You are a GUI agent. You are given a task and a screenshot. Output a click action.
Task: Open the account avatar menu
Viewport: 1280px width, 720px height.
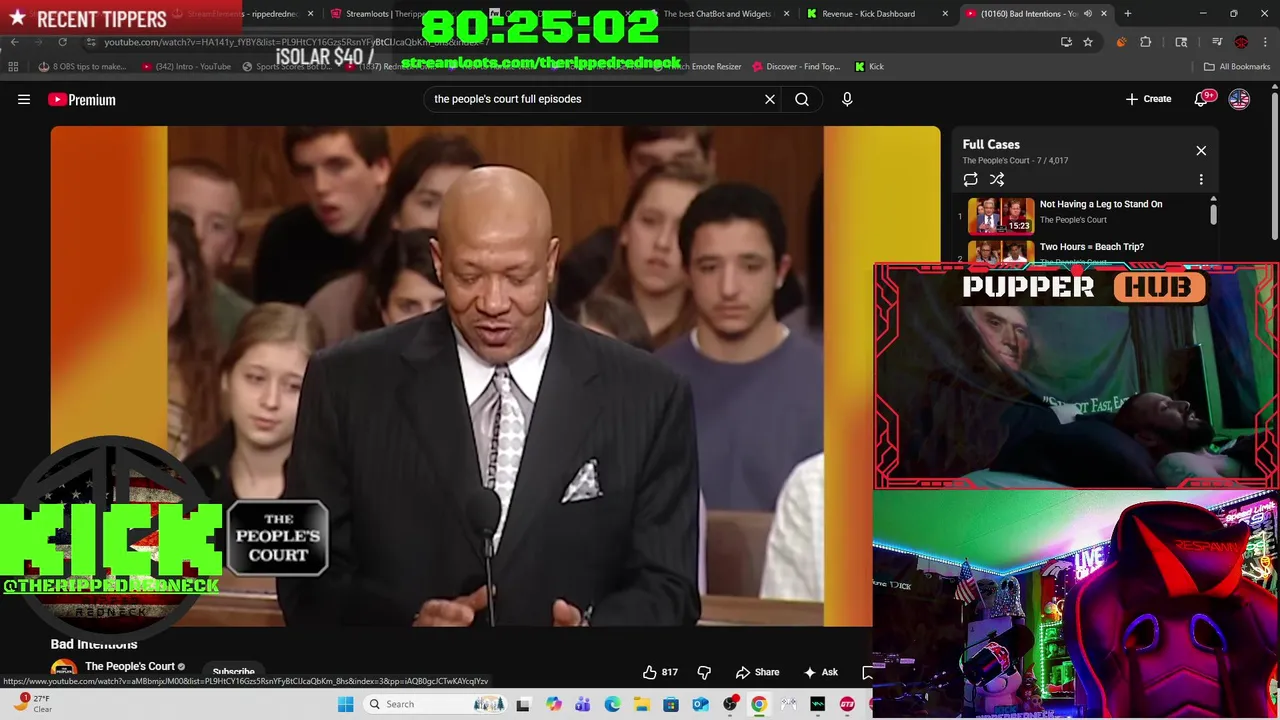[1239, 99]
